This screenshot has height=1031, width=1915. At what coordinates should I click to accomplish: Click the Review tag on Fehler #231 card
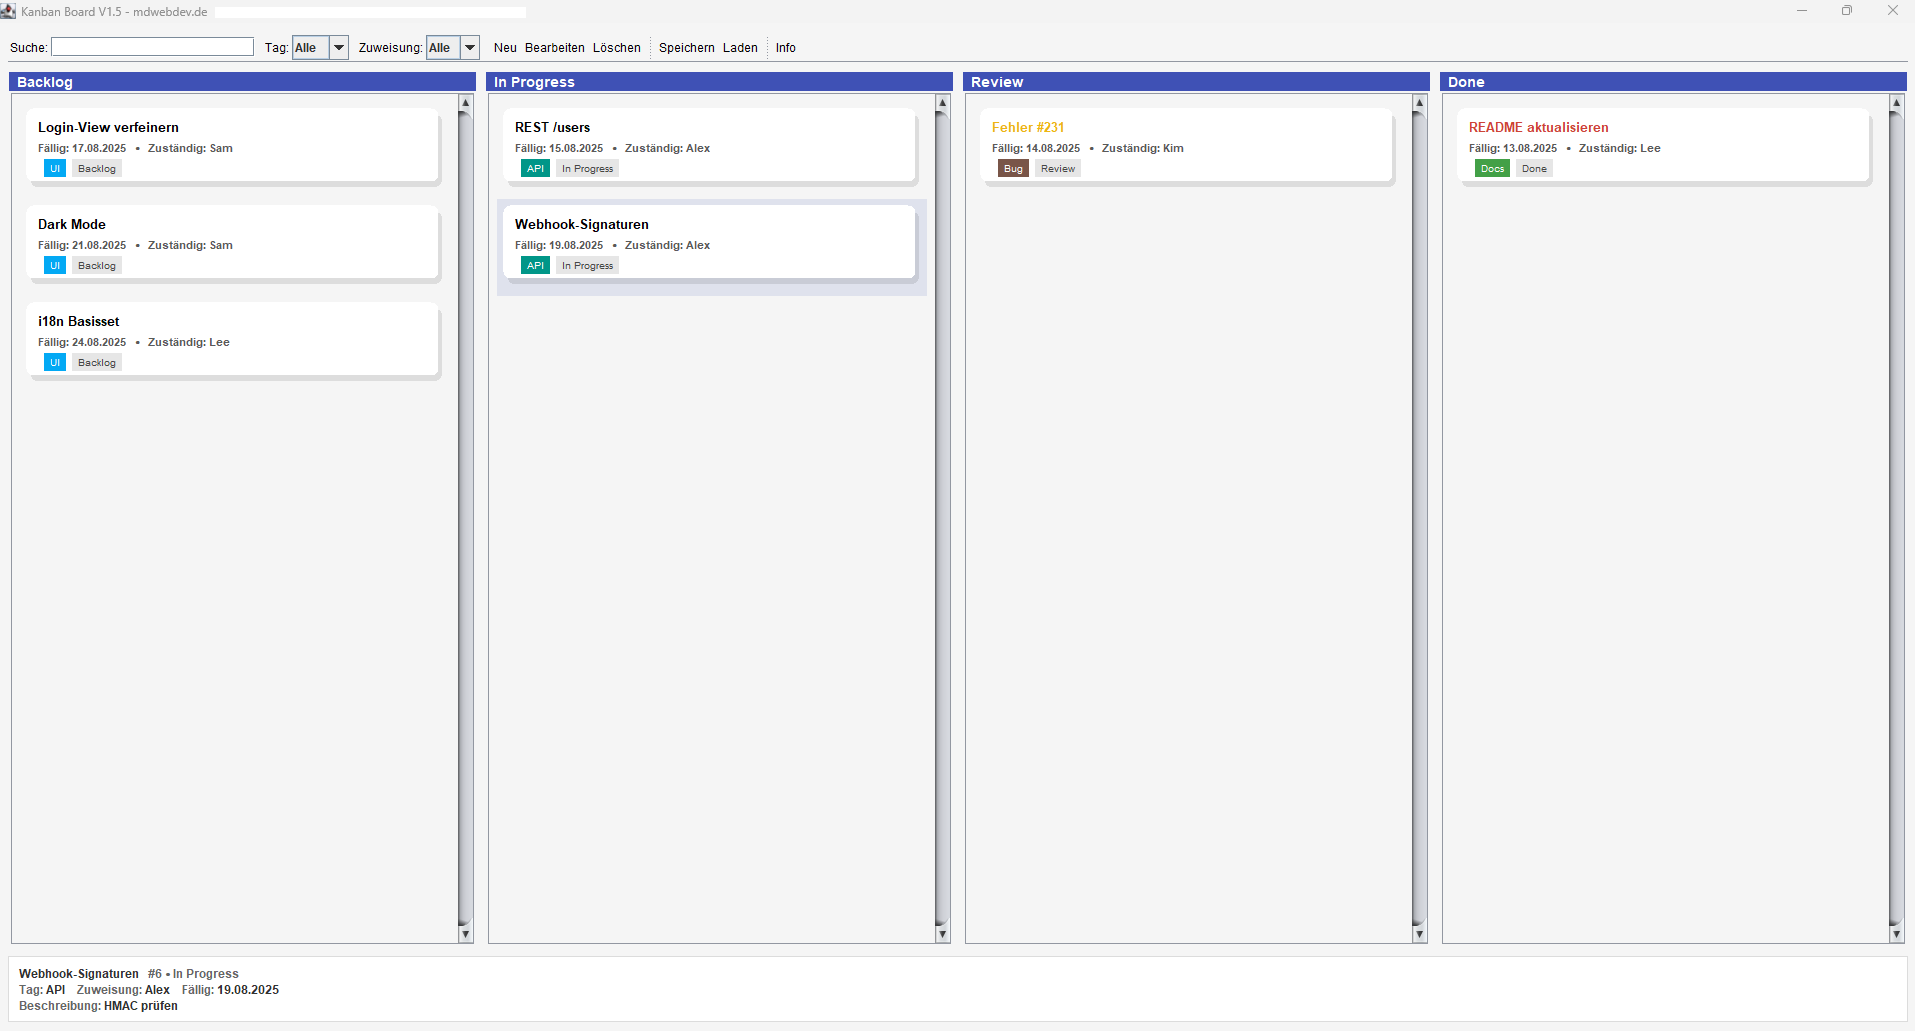(1057, 168)
